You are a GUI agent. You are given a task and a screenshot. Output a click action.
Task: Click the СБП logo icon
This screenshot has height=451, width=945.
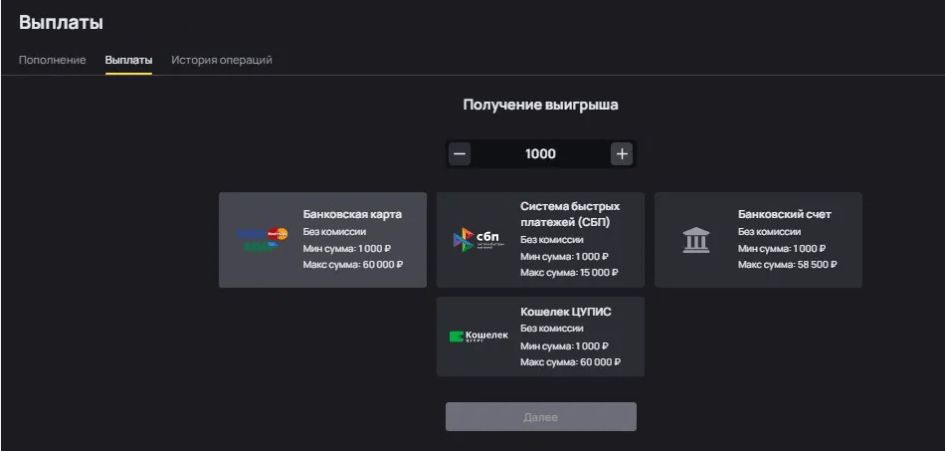pos(479,240)
